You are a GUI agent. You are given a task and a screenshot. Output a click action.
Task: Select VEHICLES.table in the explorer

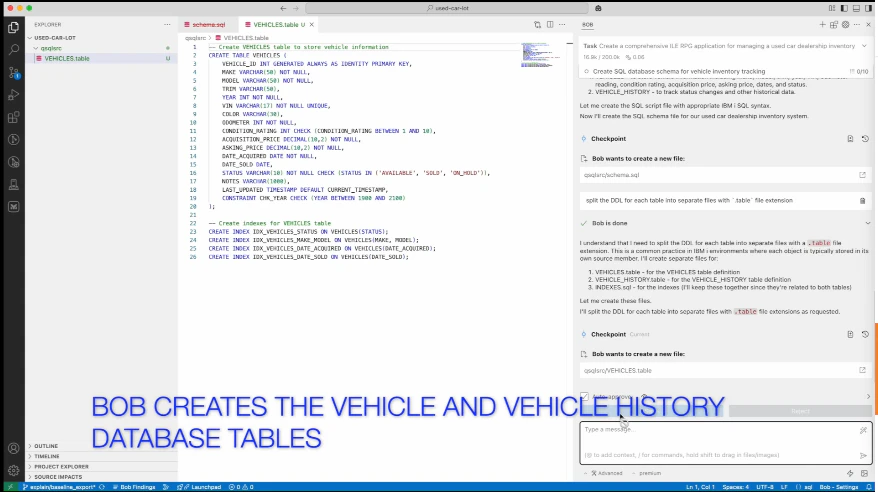coord(67,59)
